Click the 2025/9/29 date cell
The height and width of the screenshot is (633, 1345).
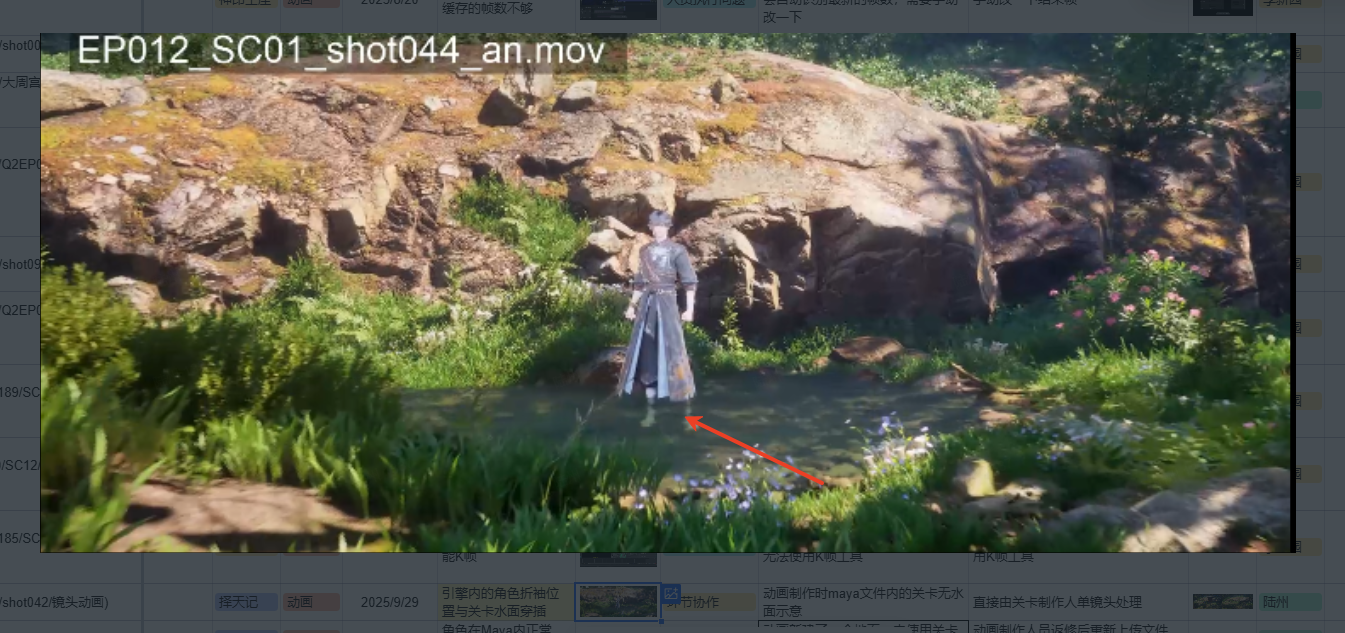(390, 602)
